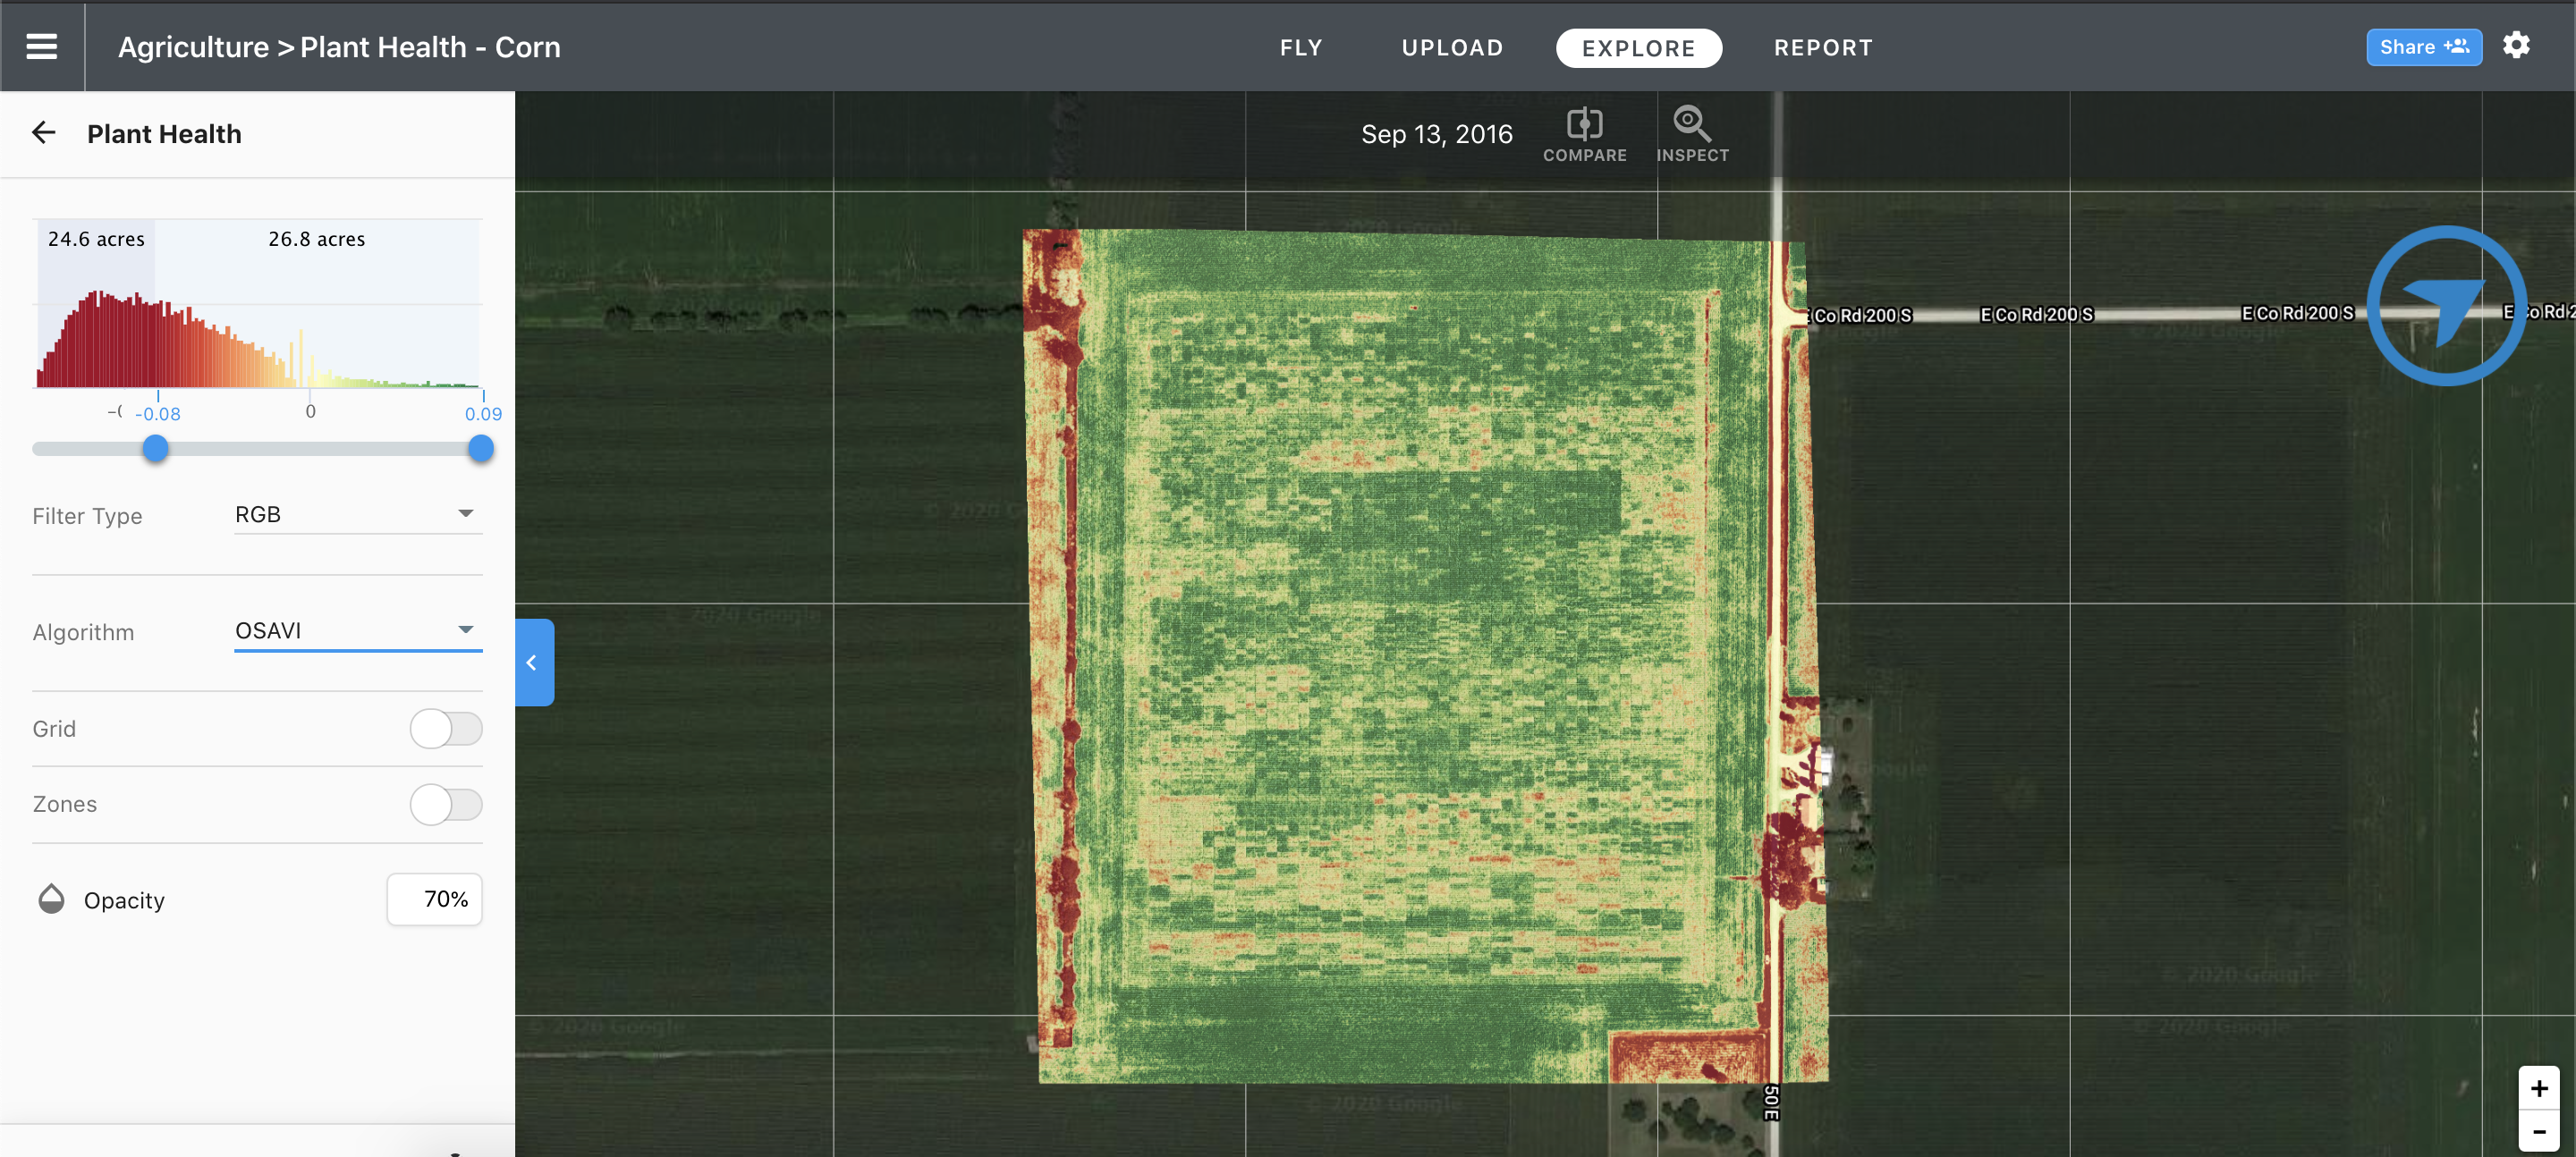Open the hamburger main menu

click(41, 47)
